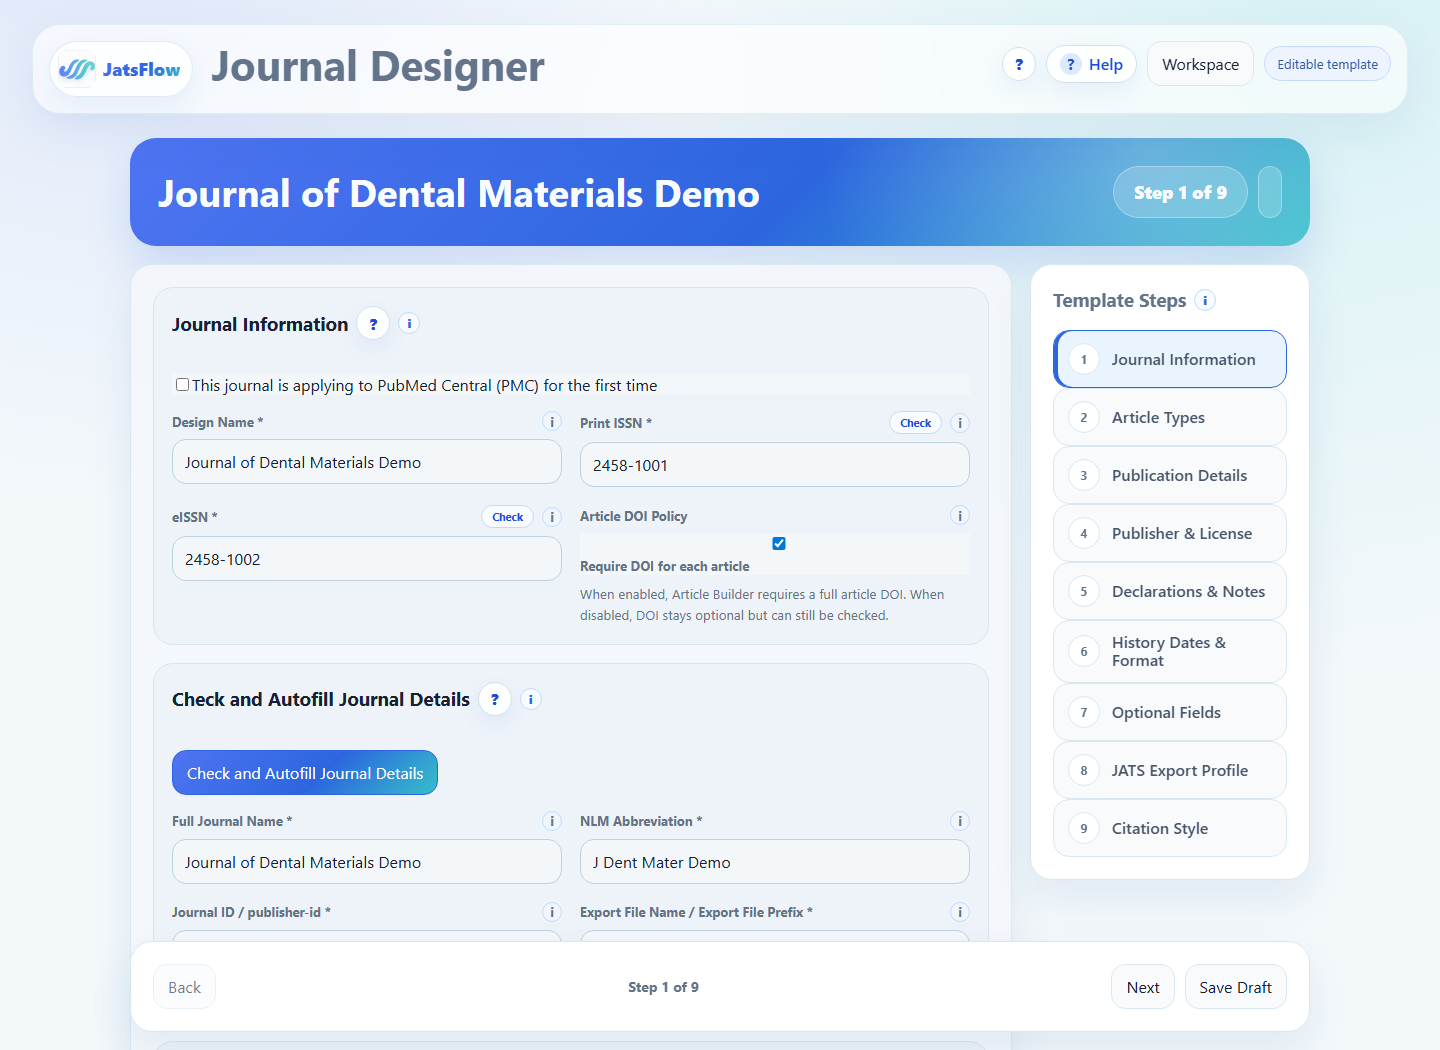Click info icon for eISSN

552,517
